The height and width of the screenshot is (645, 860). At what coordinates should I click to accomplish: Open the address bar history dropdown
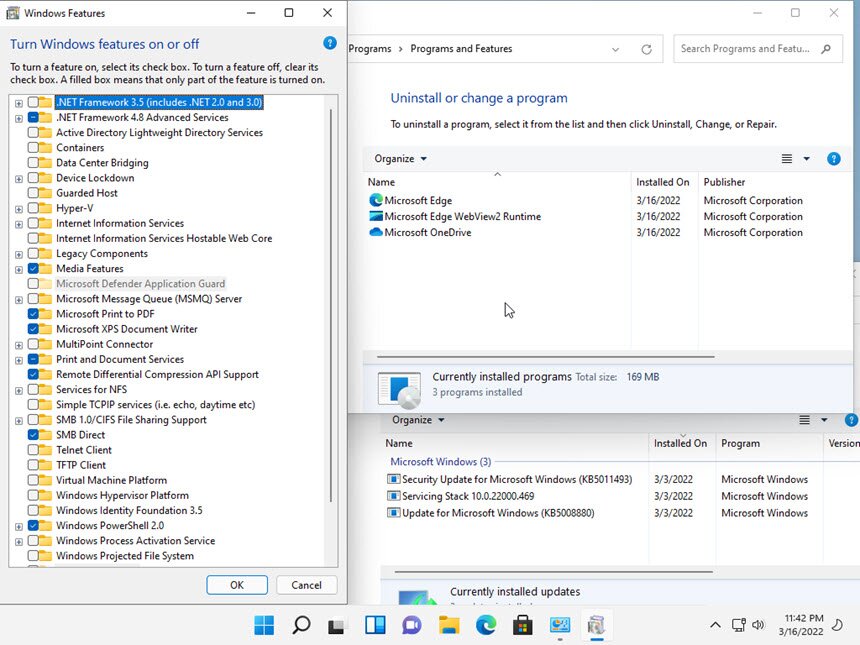[615, 49]
